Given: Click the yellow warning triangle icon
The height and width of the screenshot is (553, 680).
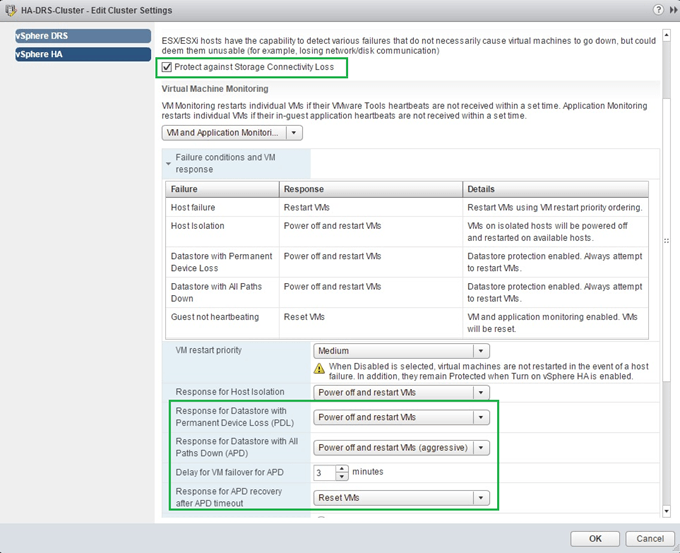Looking at the screenshot, I should coord(319,369).
